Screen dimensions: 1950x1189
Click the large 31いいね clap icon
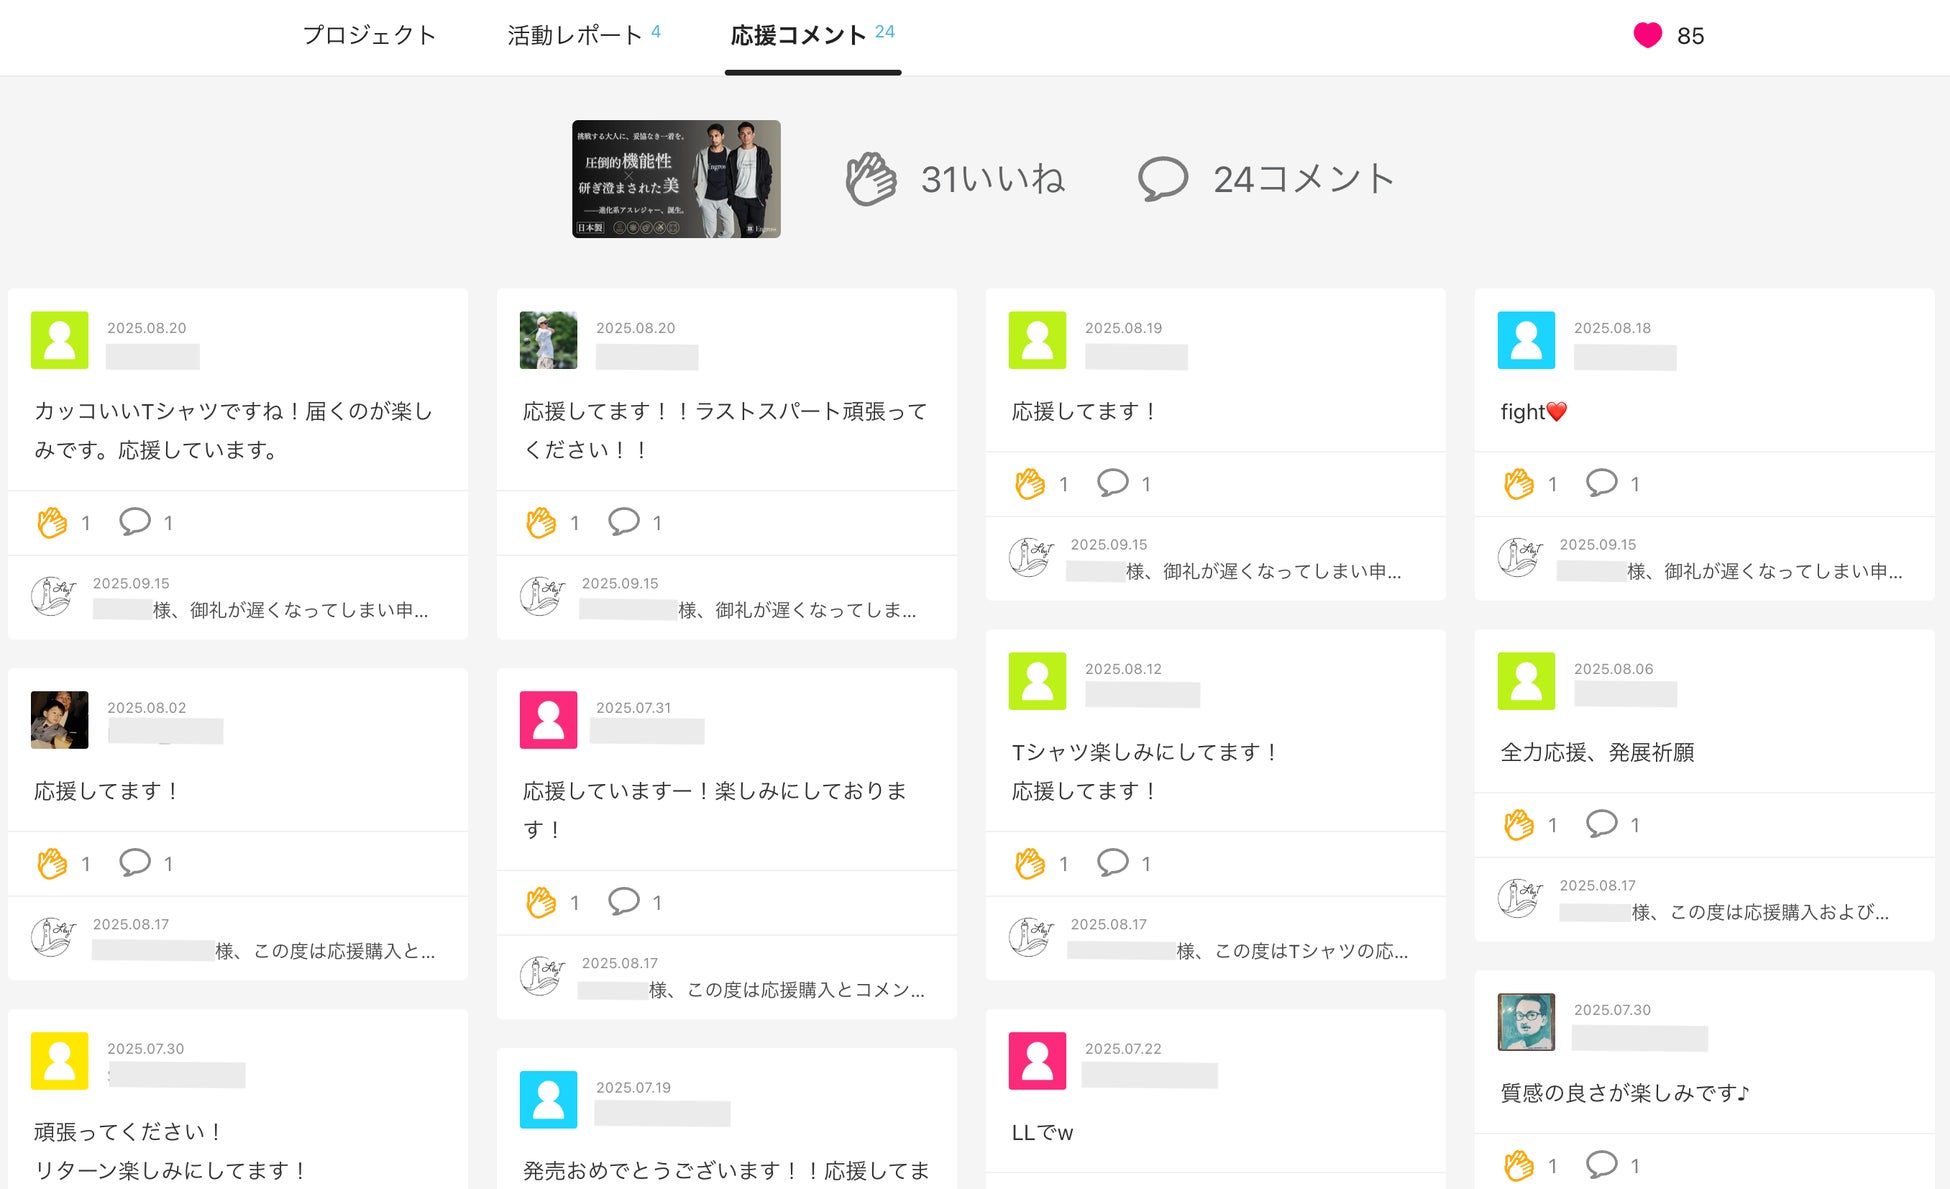871,180
